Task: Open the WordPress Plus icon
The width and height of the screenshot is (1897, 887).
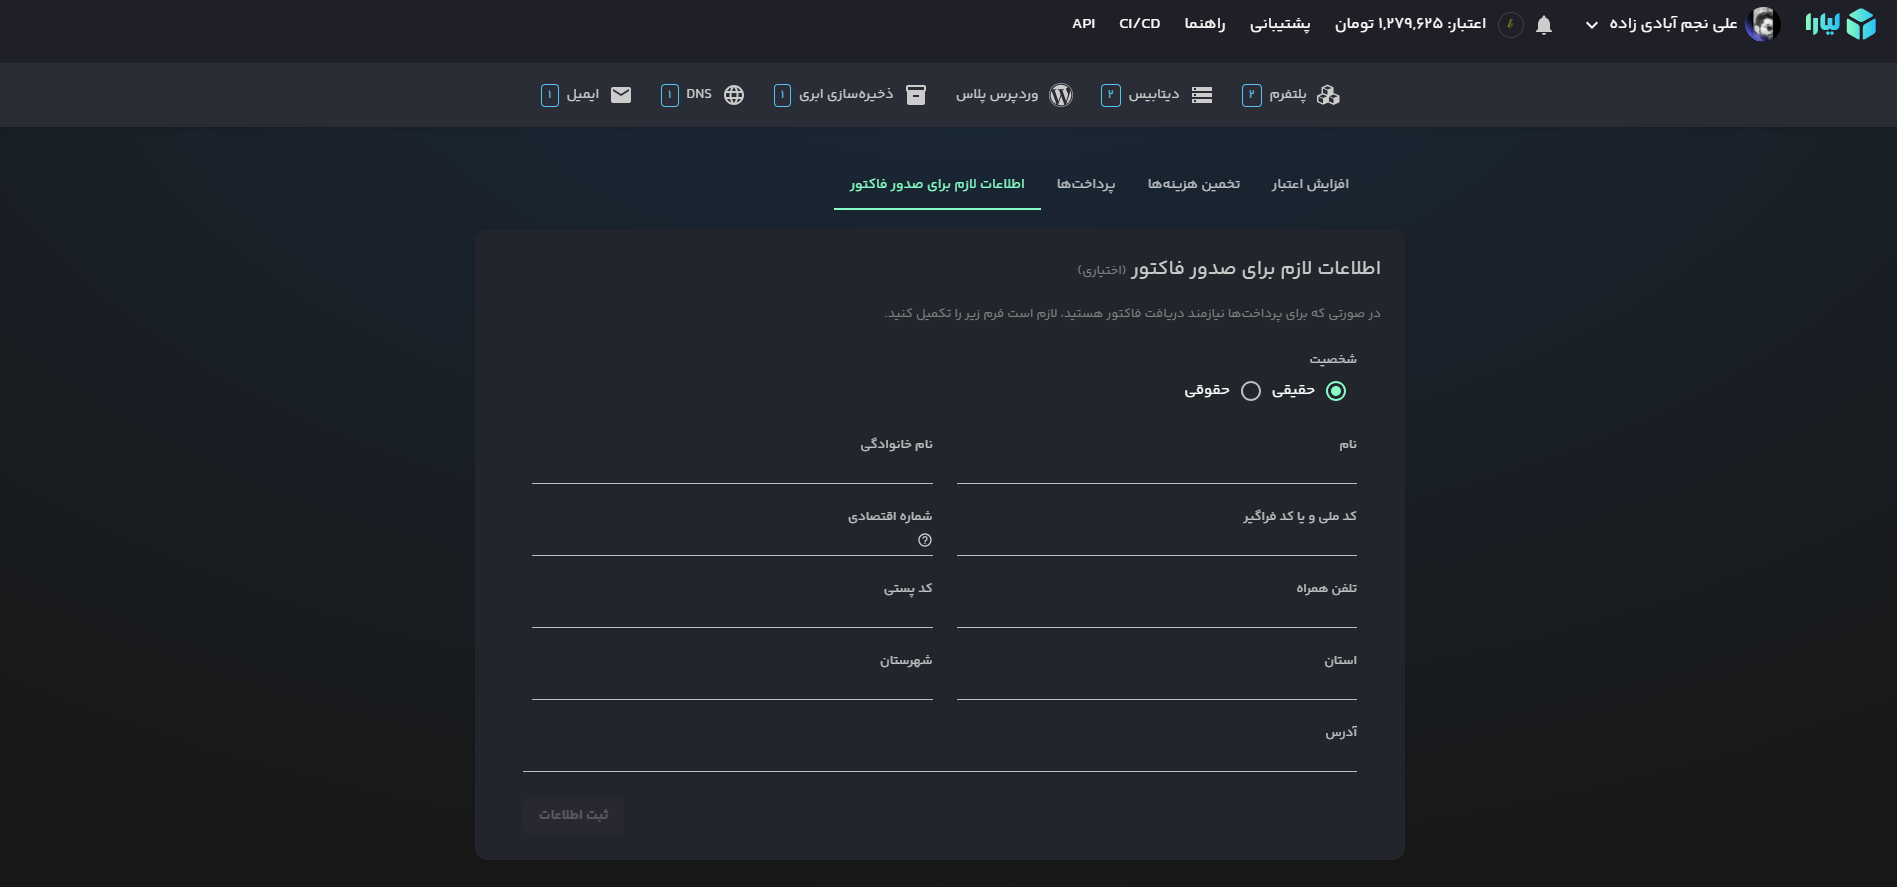Action: coord(1061,95)
